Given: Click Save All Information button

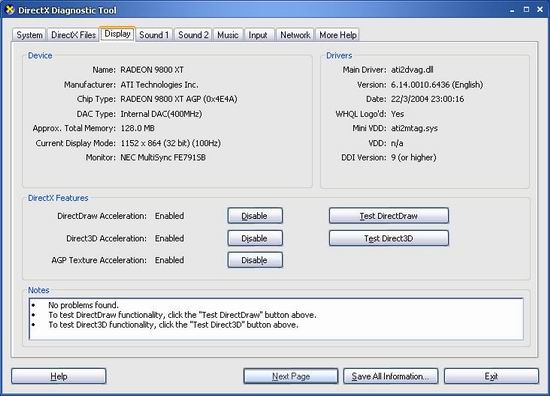Looking at the screenshot, I should pos(390,376).
